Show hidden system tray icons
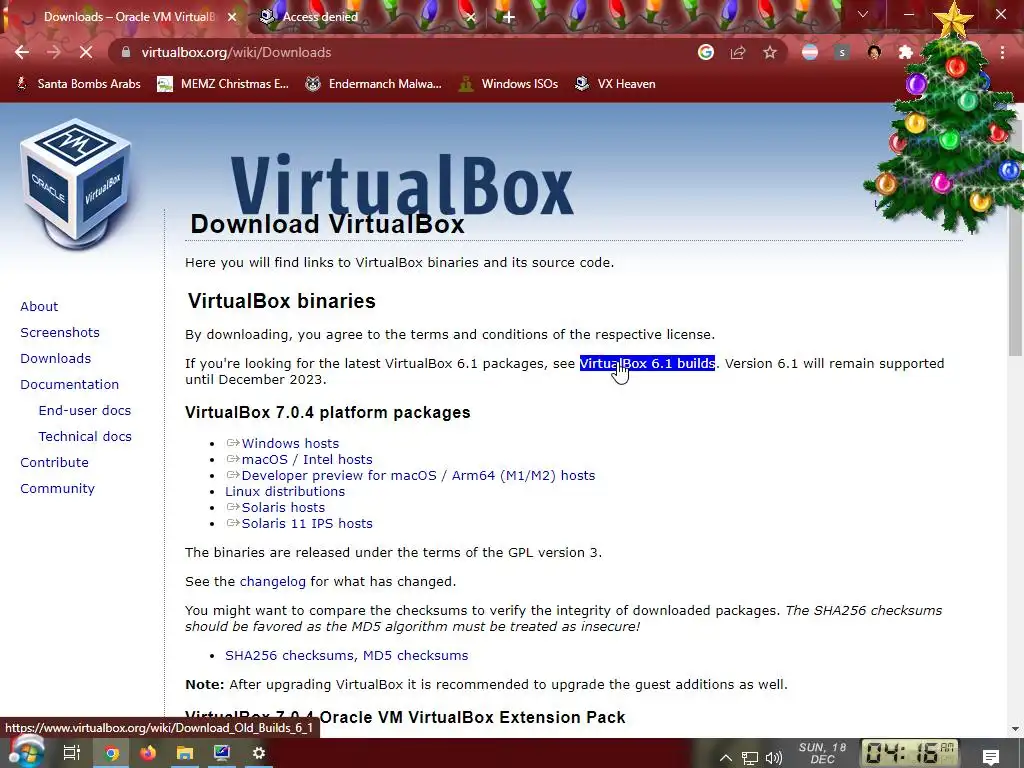1024x768 pixels. click(x=726, y=758)
